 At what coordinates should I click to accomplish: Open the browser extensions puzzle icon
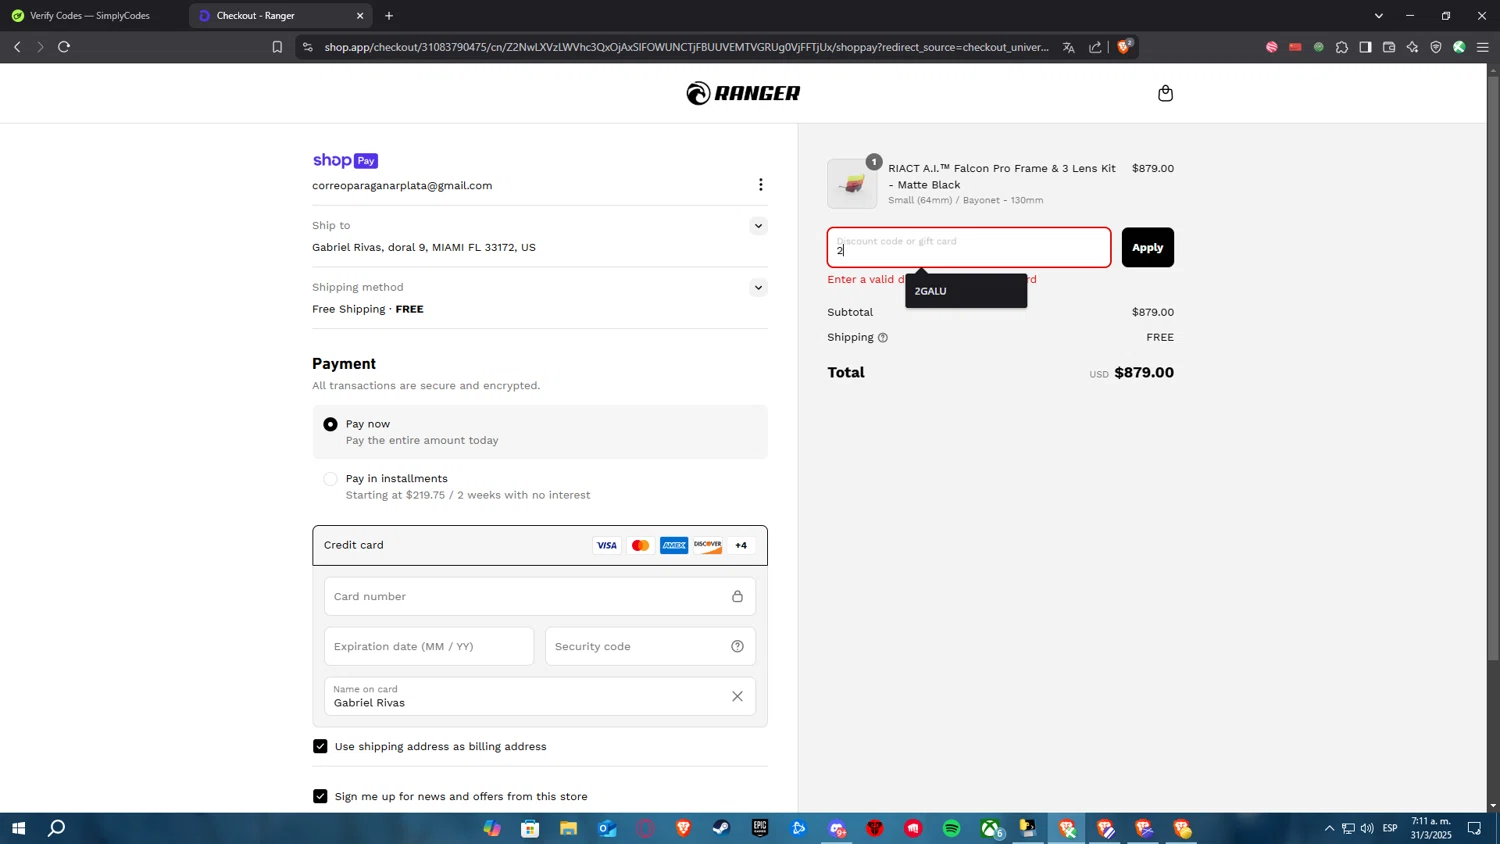pos(1342,47)
